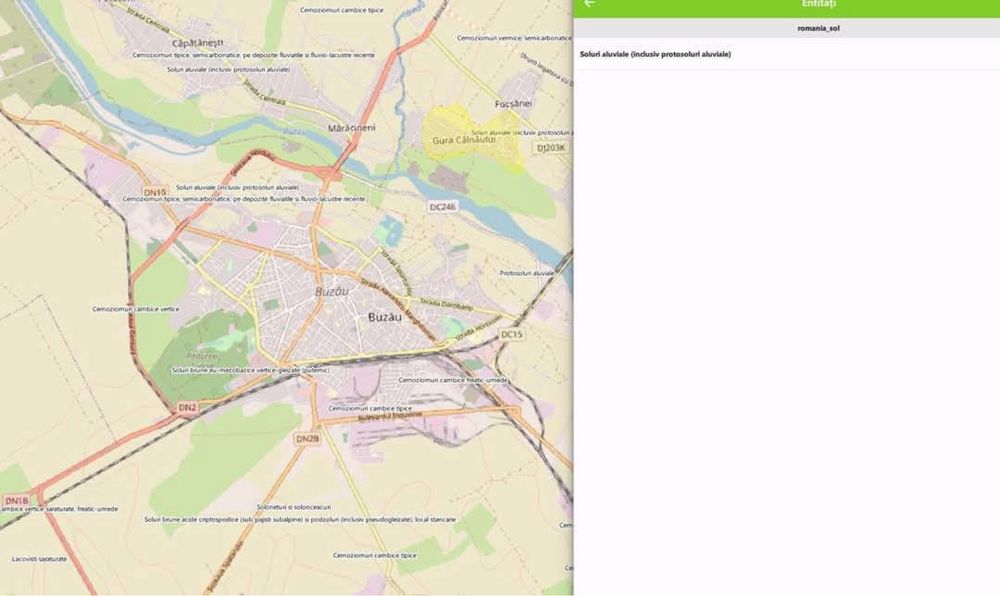This screenshot has height=596, width=1000.
Task: Click the Căpățânești village label
Action: point(198,43)
